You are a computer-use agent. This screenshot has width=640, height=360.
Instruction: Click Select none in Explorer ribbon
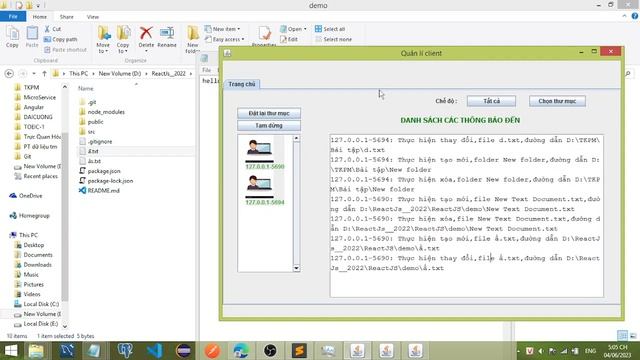click(333, 39)
